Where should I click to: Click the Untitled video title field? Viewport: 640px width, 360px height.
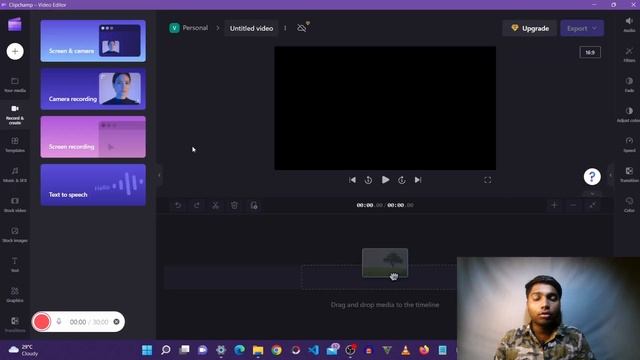point(251,29)
